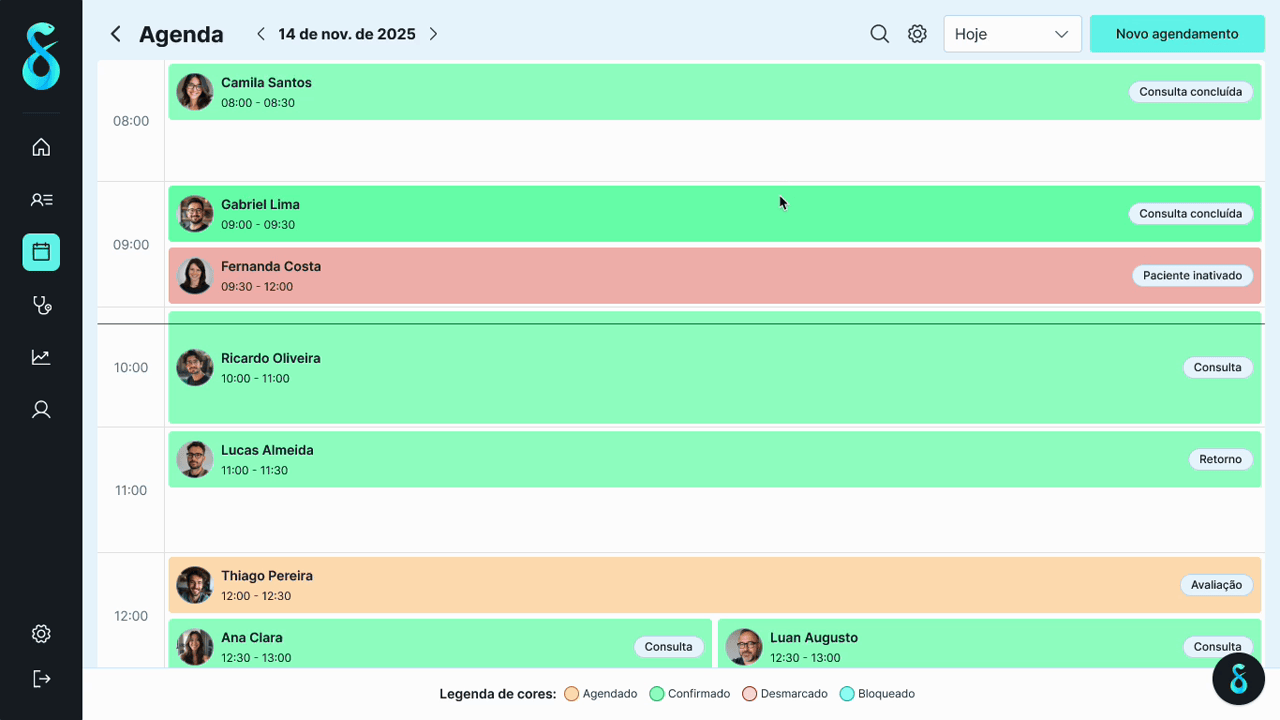Open the Calendar agenda icon in sidebar

pyautogui.click(x=40, y=252)
